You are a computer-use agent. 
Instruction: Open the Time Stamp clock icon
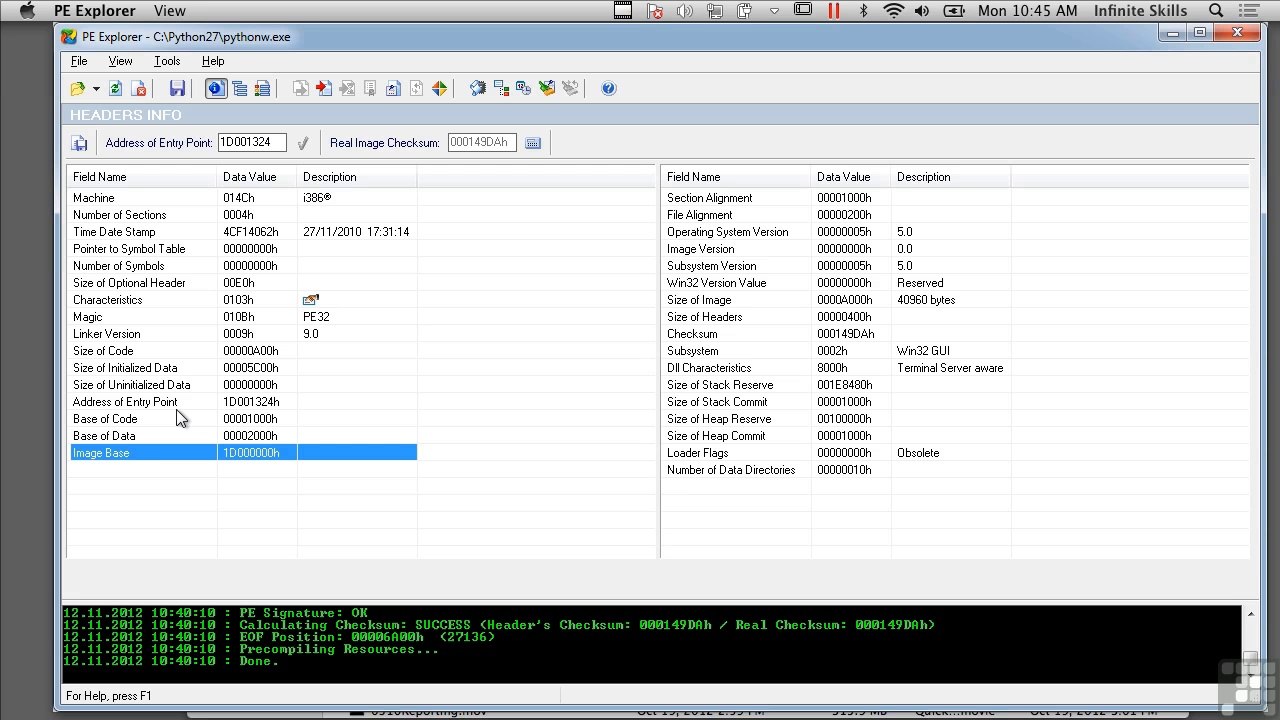[x=524, y=89]
